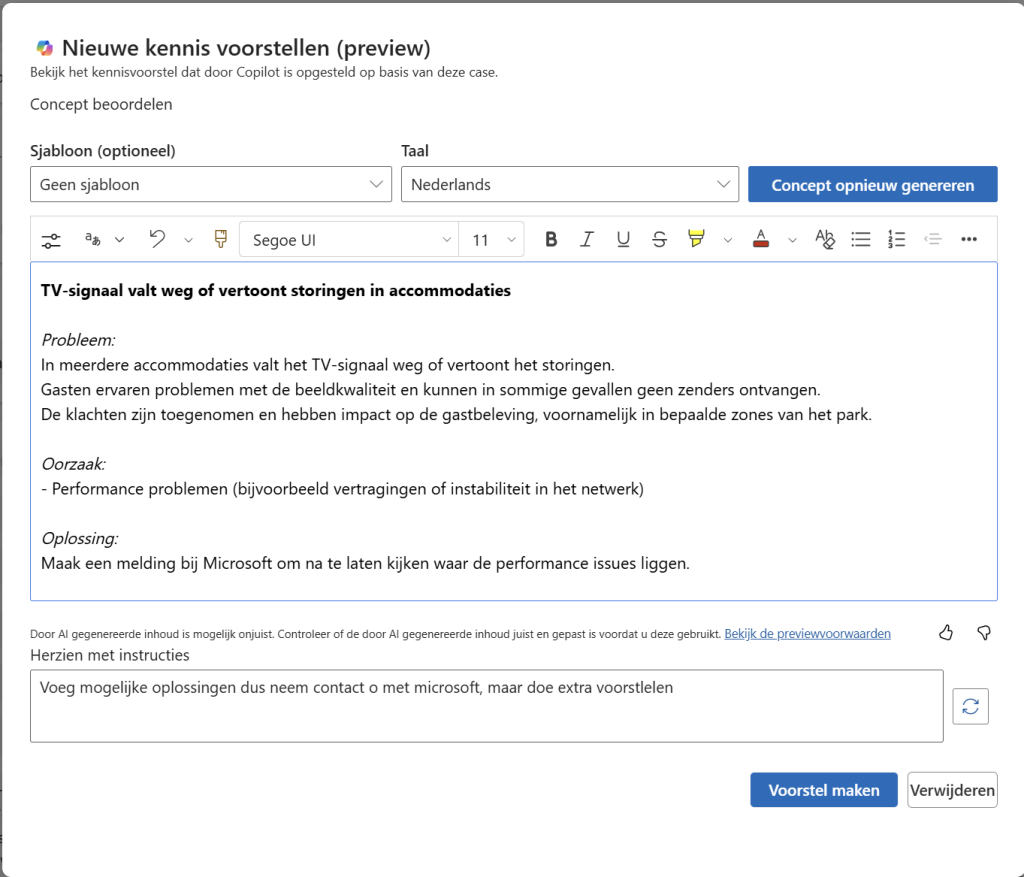The width and height of the screenshot is (1024, 877).
Task: Open the Taal dropdown showing Nederlands
Action: 569,184
